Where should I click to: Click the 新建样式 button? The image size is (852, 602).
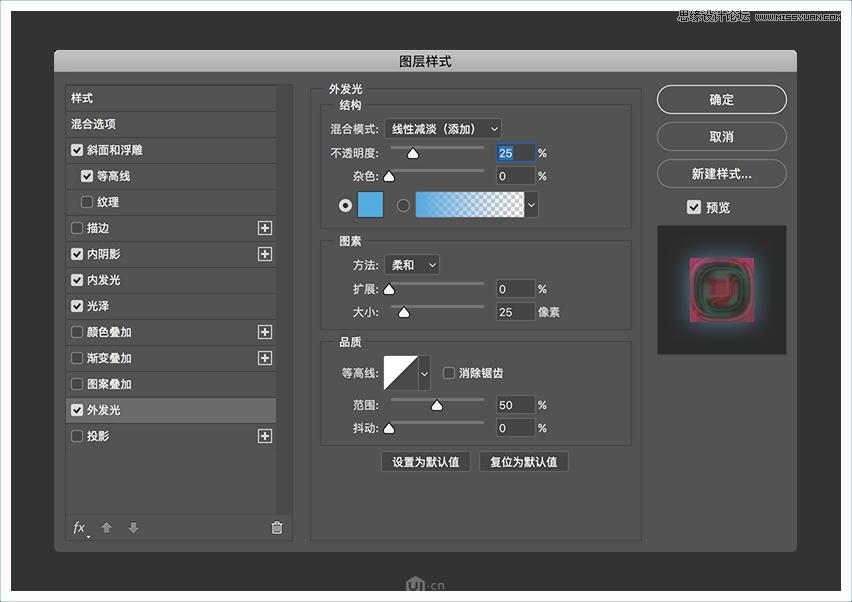720,173
